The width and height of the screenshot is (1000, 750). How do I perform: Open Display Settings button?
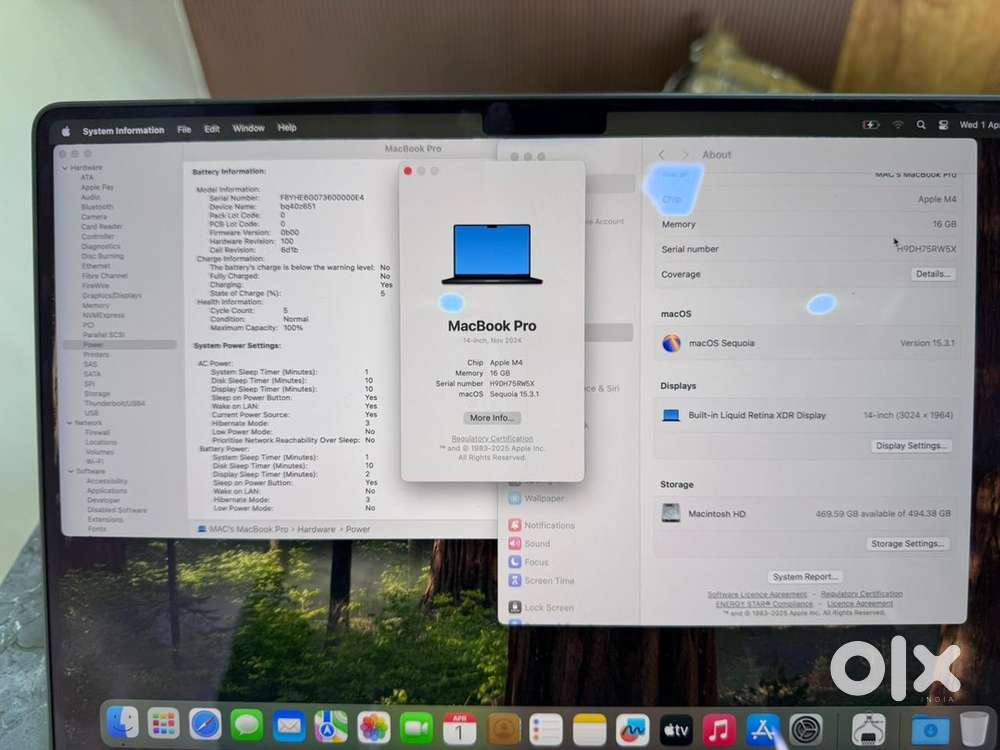point(911,446)
